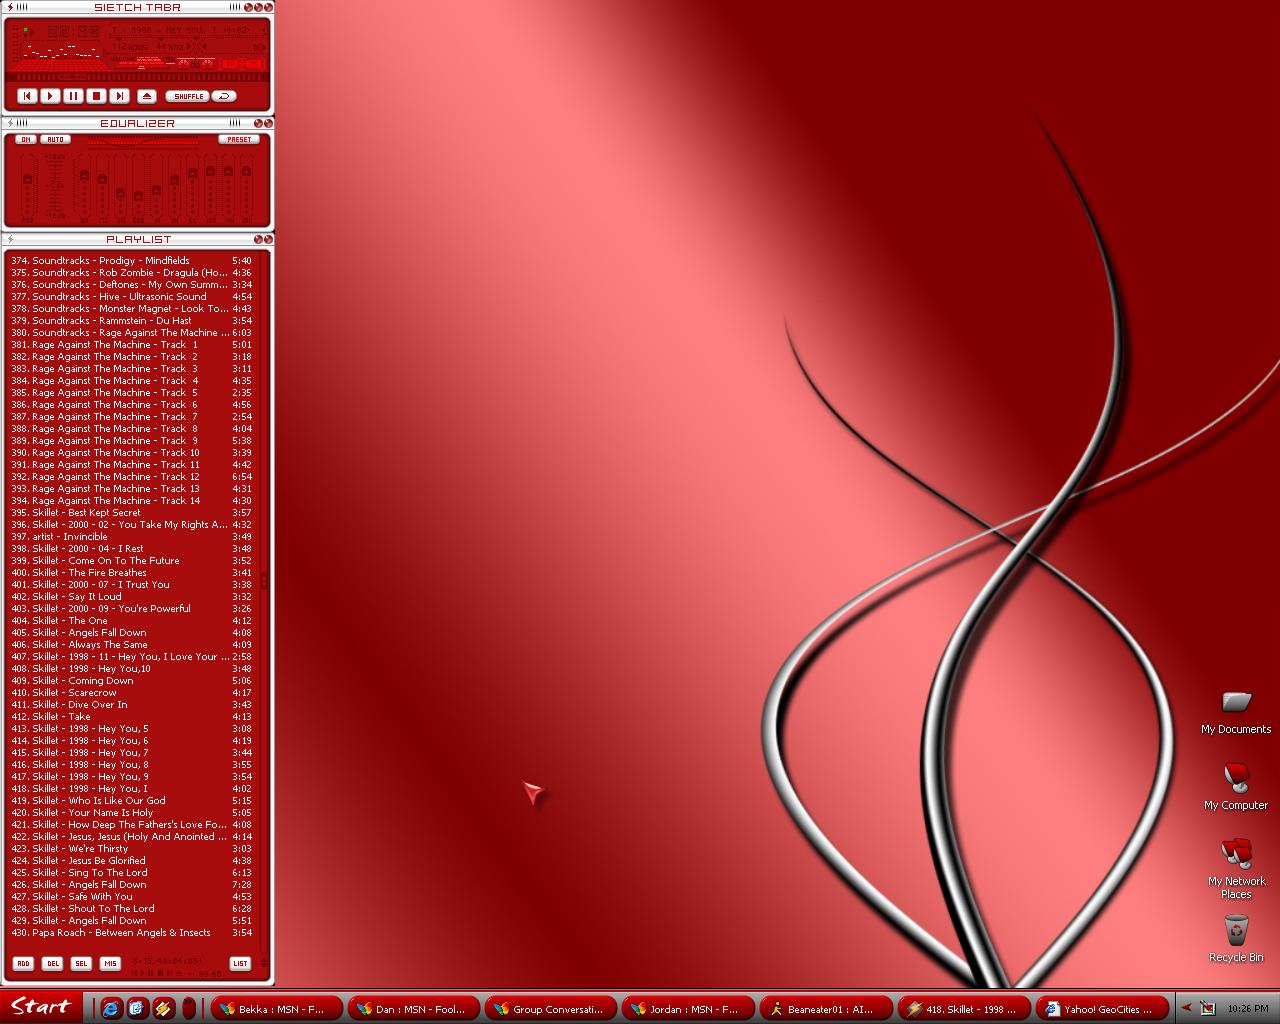The width and height of the screenshot is (1280, 1024).
Task: Select track 381 Rage Against The Machine - Track 1
Action: [132, 345]
